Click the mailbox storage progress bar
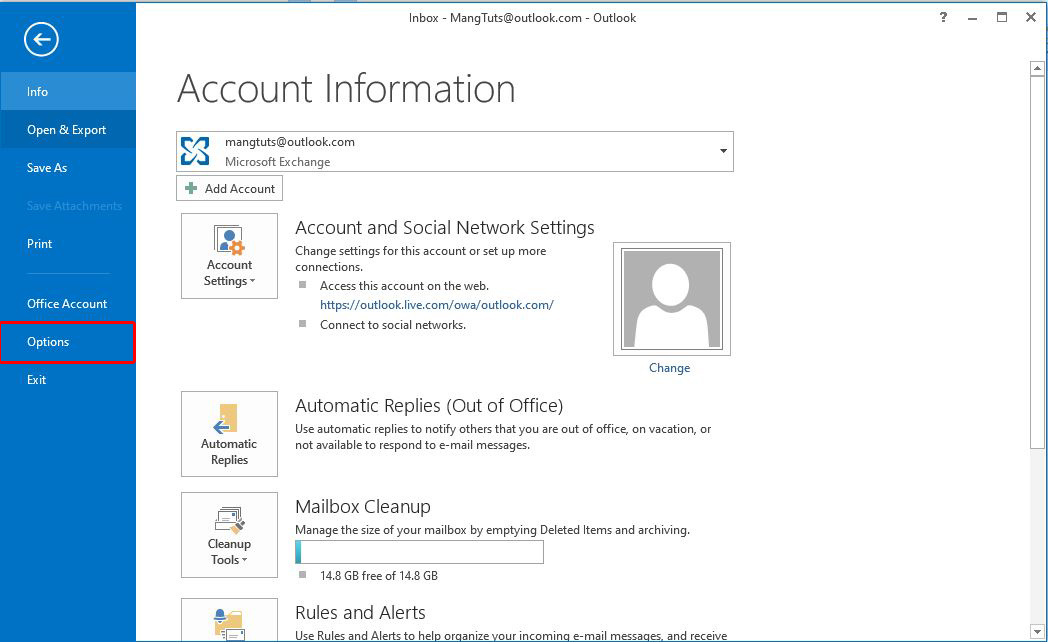Image resolution: width=1048 pixels, height=642 pixels. pos(419,552)
